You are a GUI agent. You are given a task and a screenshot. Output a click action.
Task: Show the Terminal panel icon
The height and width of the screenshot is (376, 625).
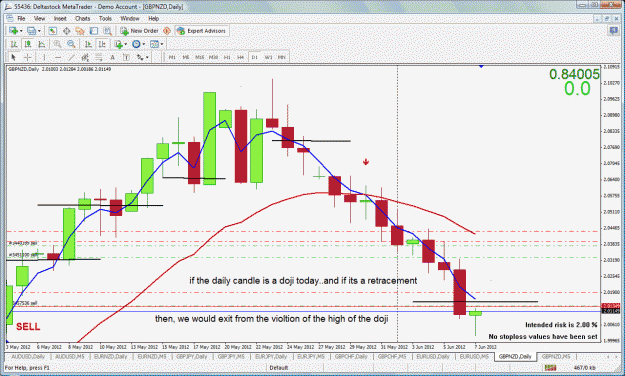(x=94, y=31)
